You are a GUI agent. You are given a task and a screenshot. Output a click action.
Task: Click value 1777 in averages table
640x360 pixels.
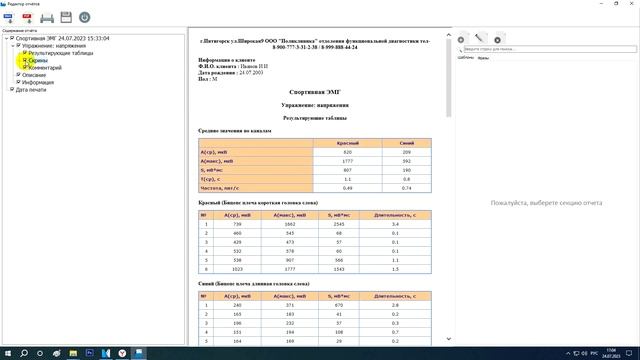pyautogui.click(x=348, y=161)
